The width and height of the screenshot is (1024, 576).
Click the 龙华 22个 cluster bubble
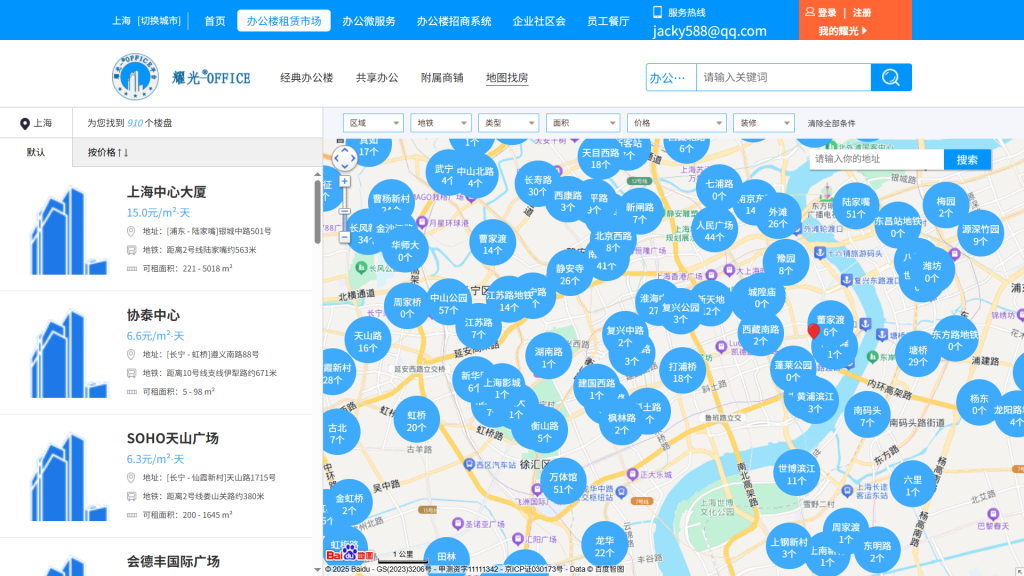point(604,546)
